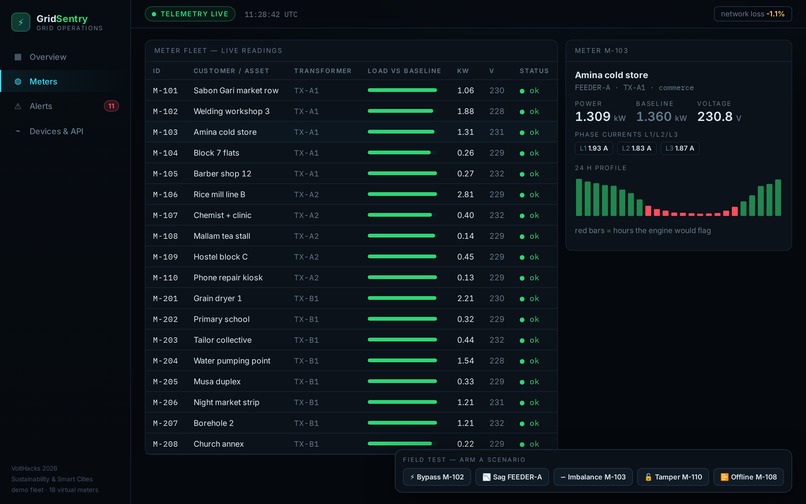Select the Primary school row
This screenshot has height=504, width=806.
point(351,319)
